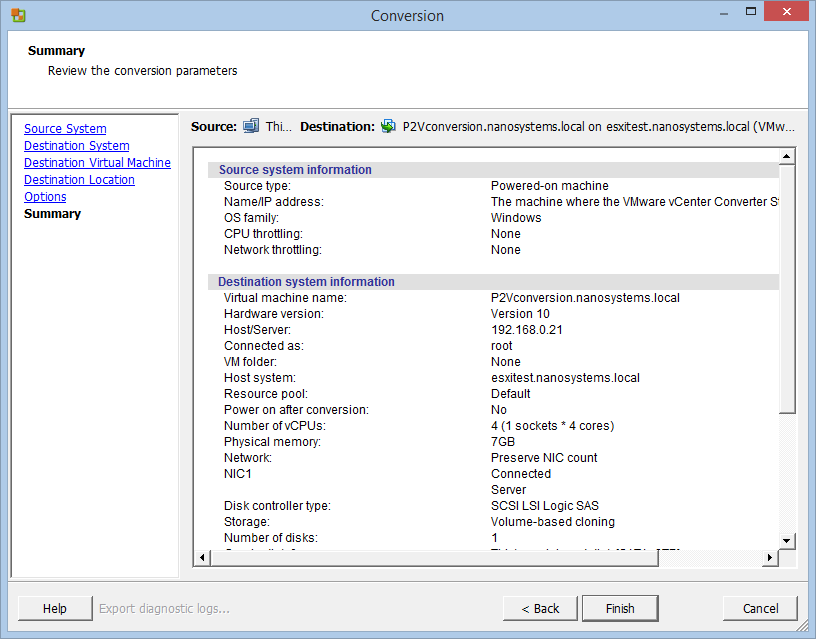This screenshot has height=639, width=816.
Task: Click the Destination system information header
Action: point(306,282)
